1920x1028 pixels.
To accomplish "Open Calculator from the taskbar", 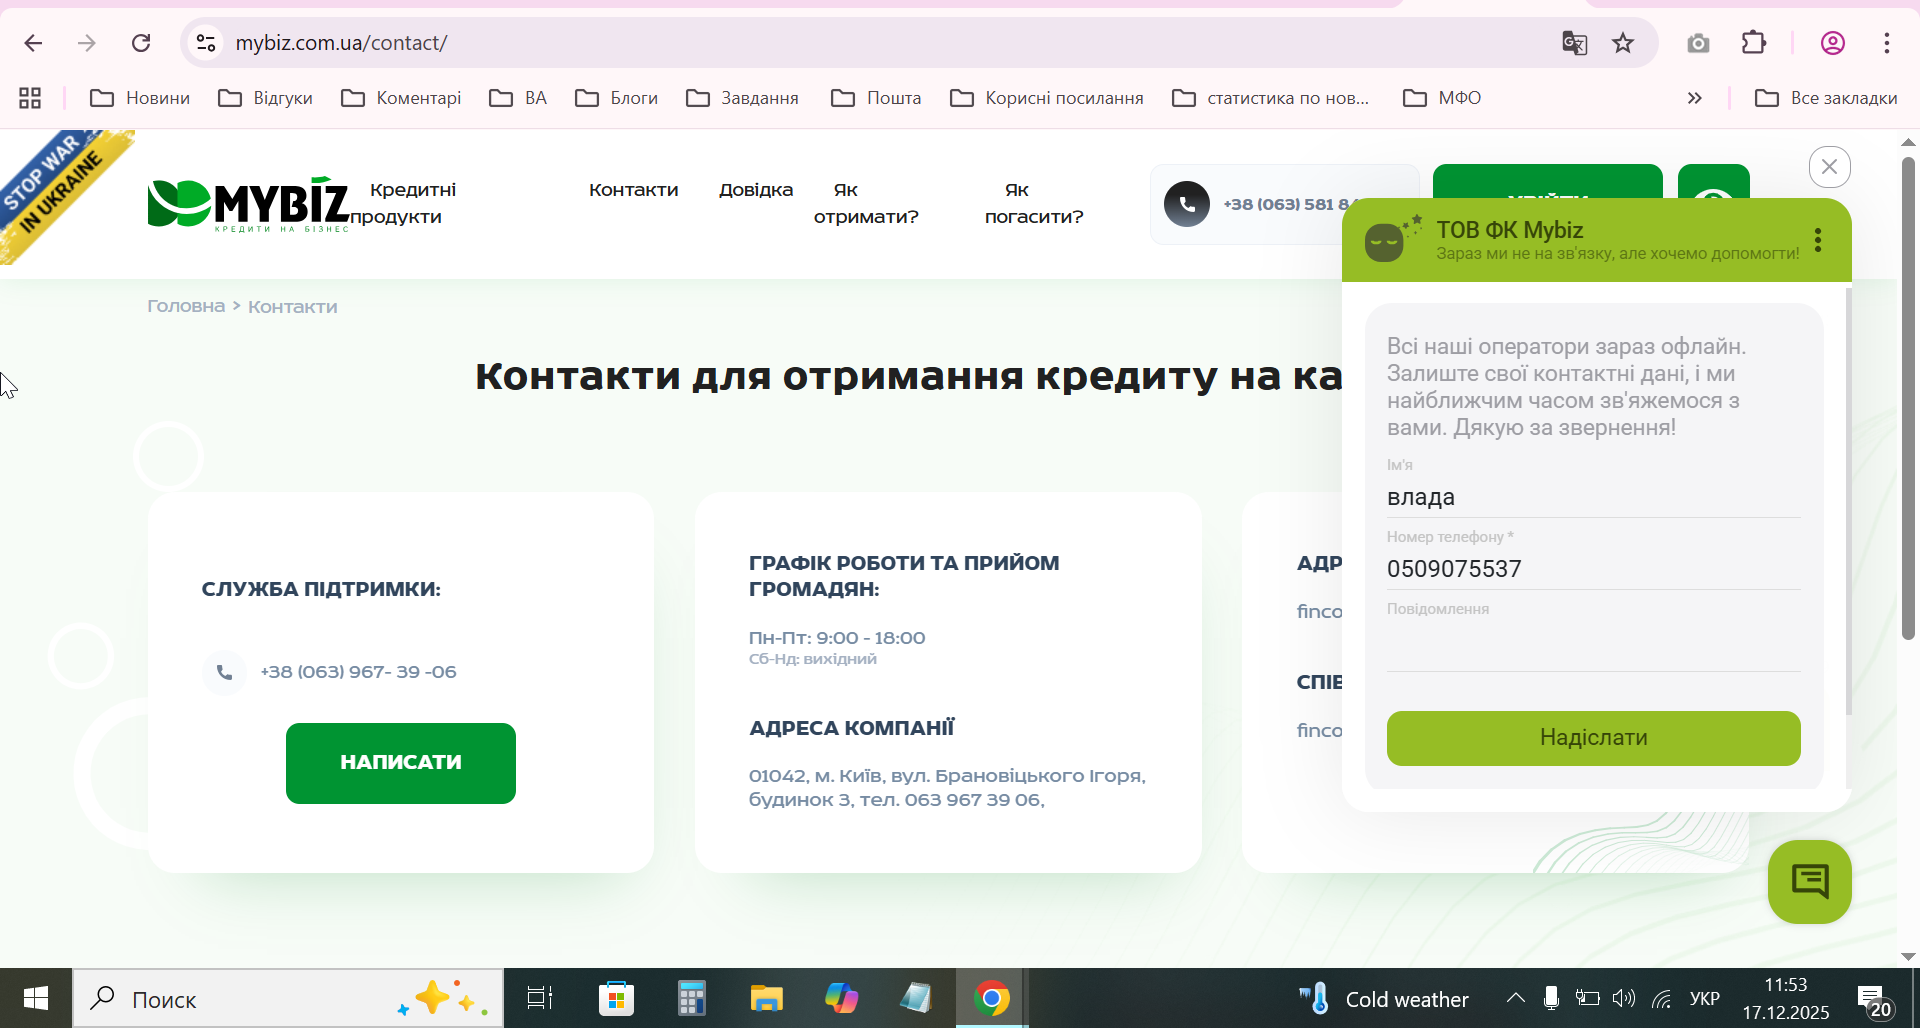I will click(x=691, y=998).
